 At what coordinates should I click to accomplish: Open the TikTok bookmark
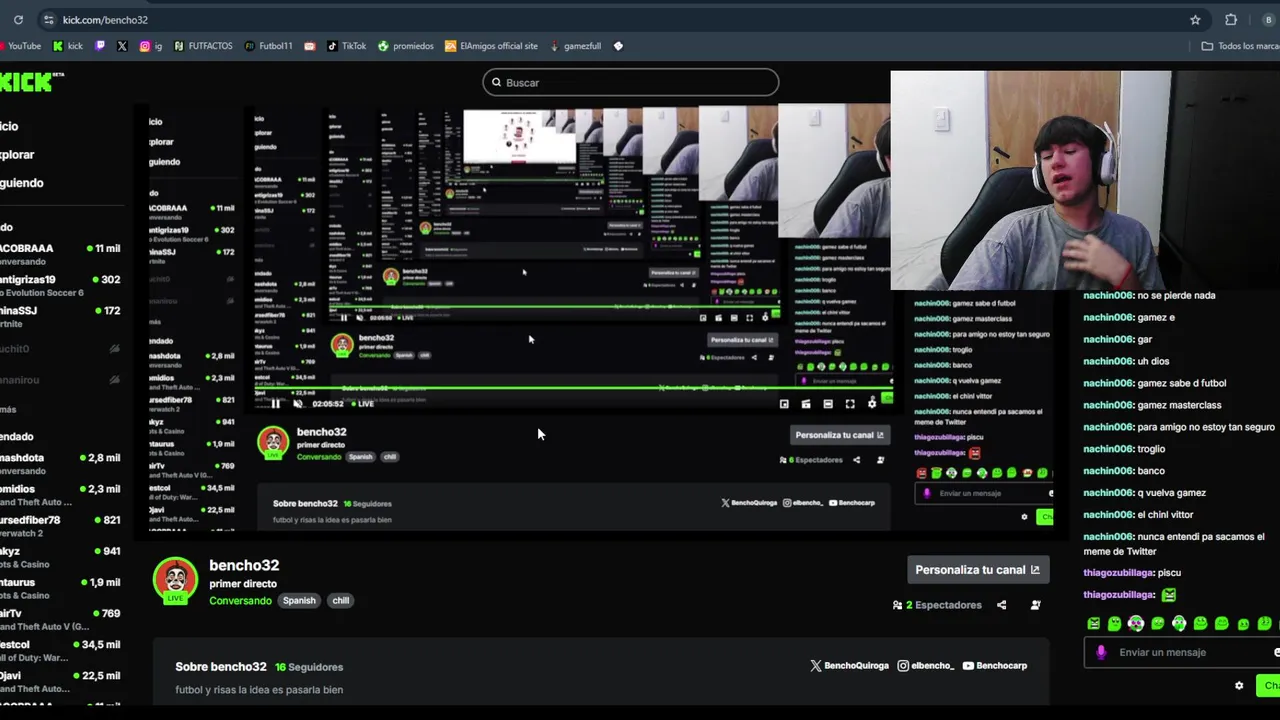(x=347, y=46)
